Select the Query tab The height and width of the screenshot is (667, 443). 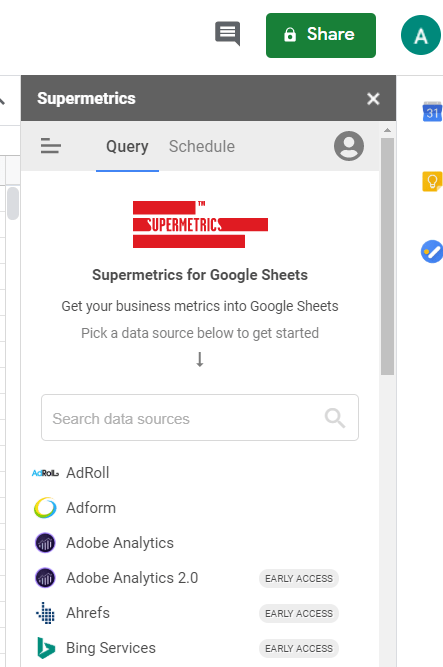point(127,147)
